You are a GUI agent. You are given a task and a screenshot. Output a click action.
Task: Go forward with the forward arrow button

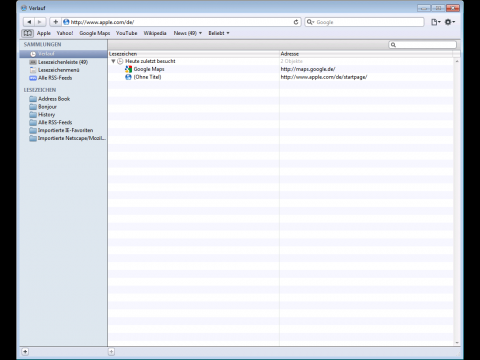(x=40, y=22)
